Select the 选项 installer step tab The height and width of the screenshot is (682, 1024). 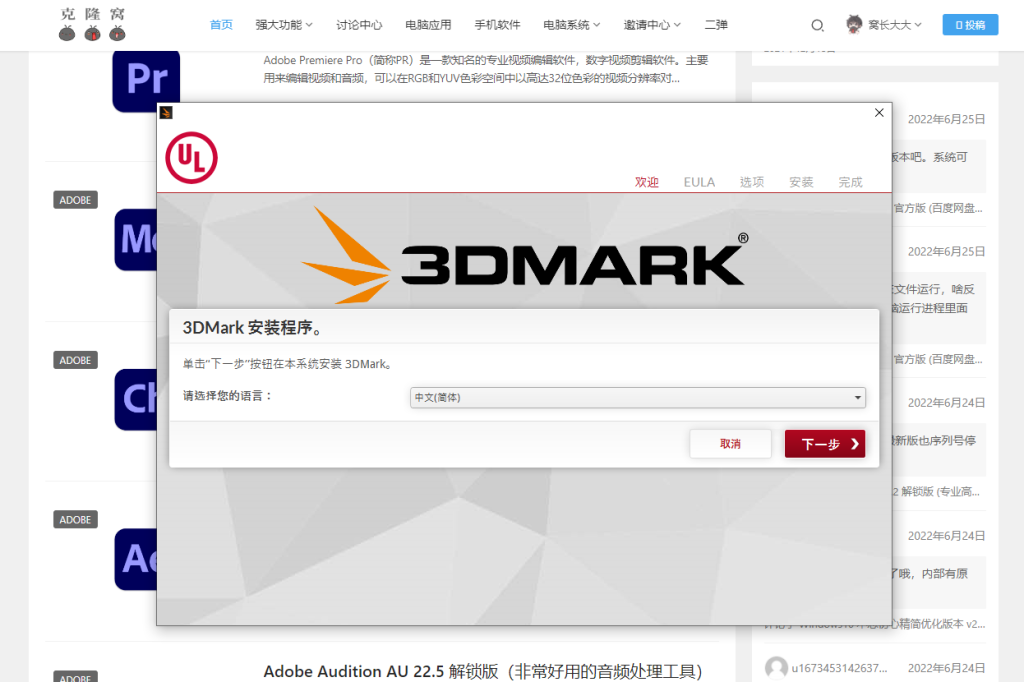pos(752,182)
